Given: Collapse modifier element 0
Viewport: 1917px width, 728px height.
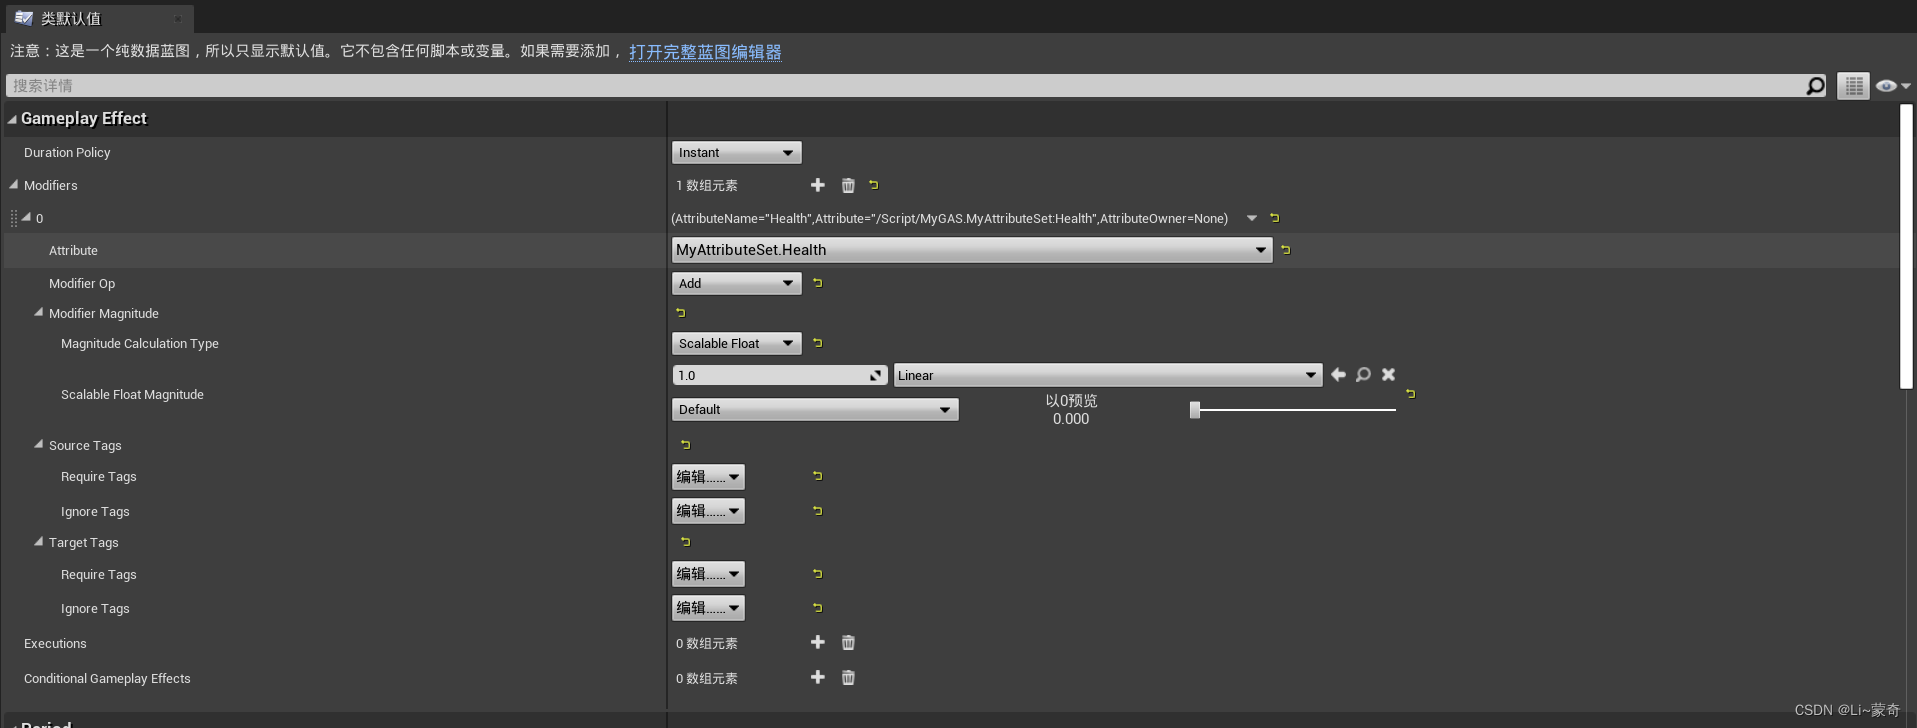Looking at the screenshot, I should coord(27,217).
